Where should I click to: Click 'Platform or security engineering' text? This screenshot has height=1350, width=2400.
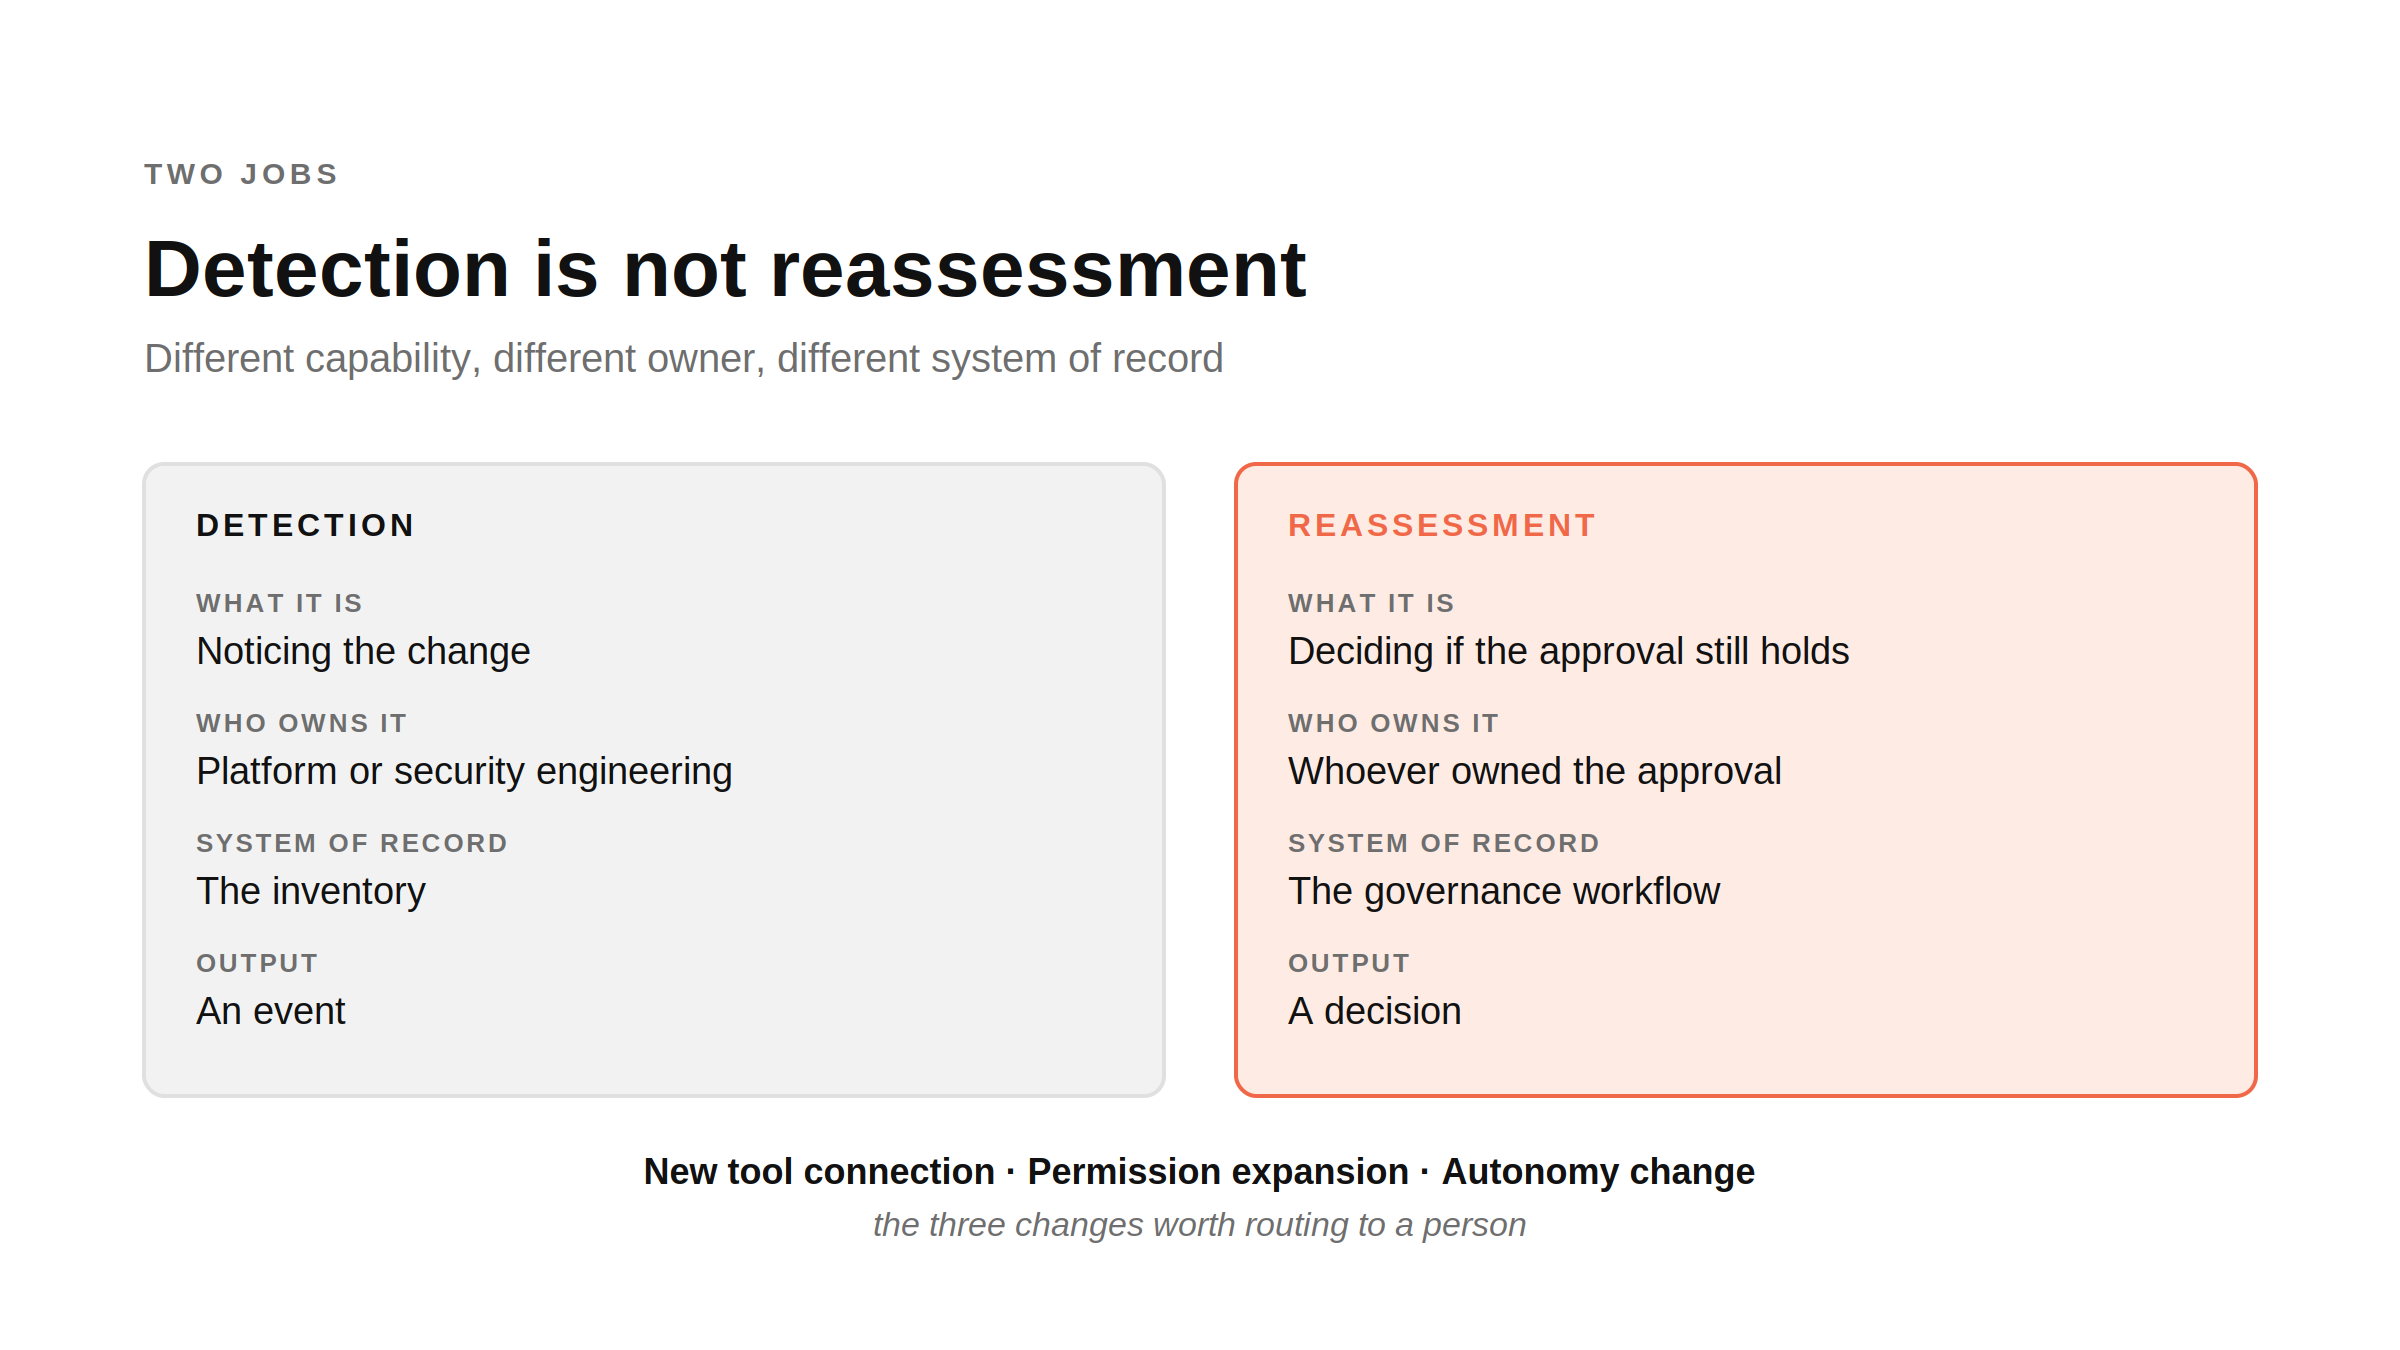pos(464,772)
